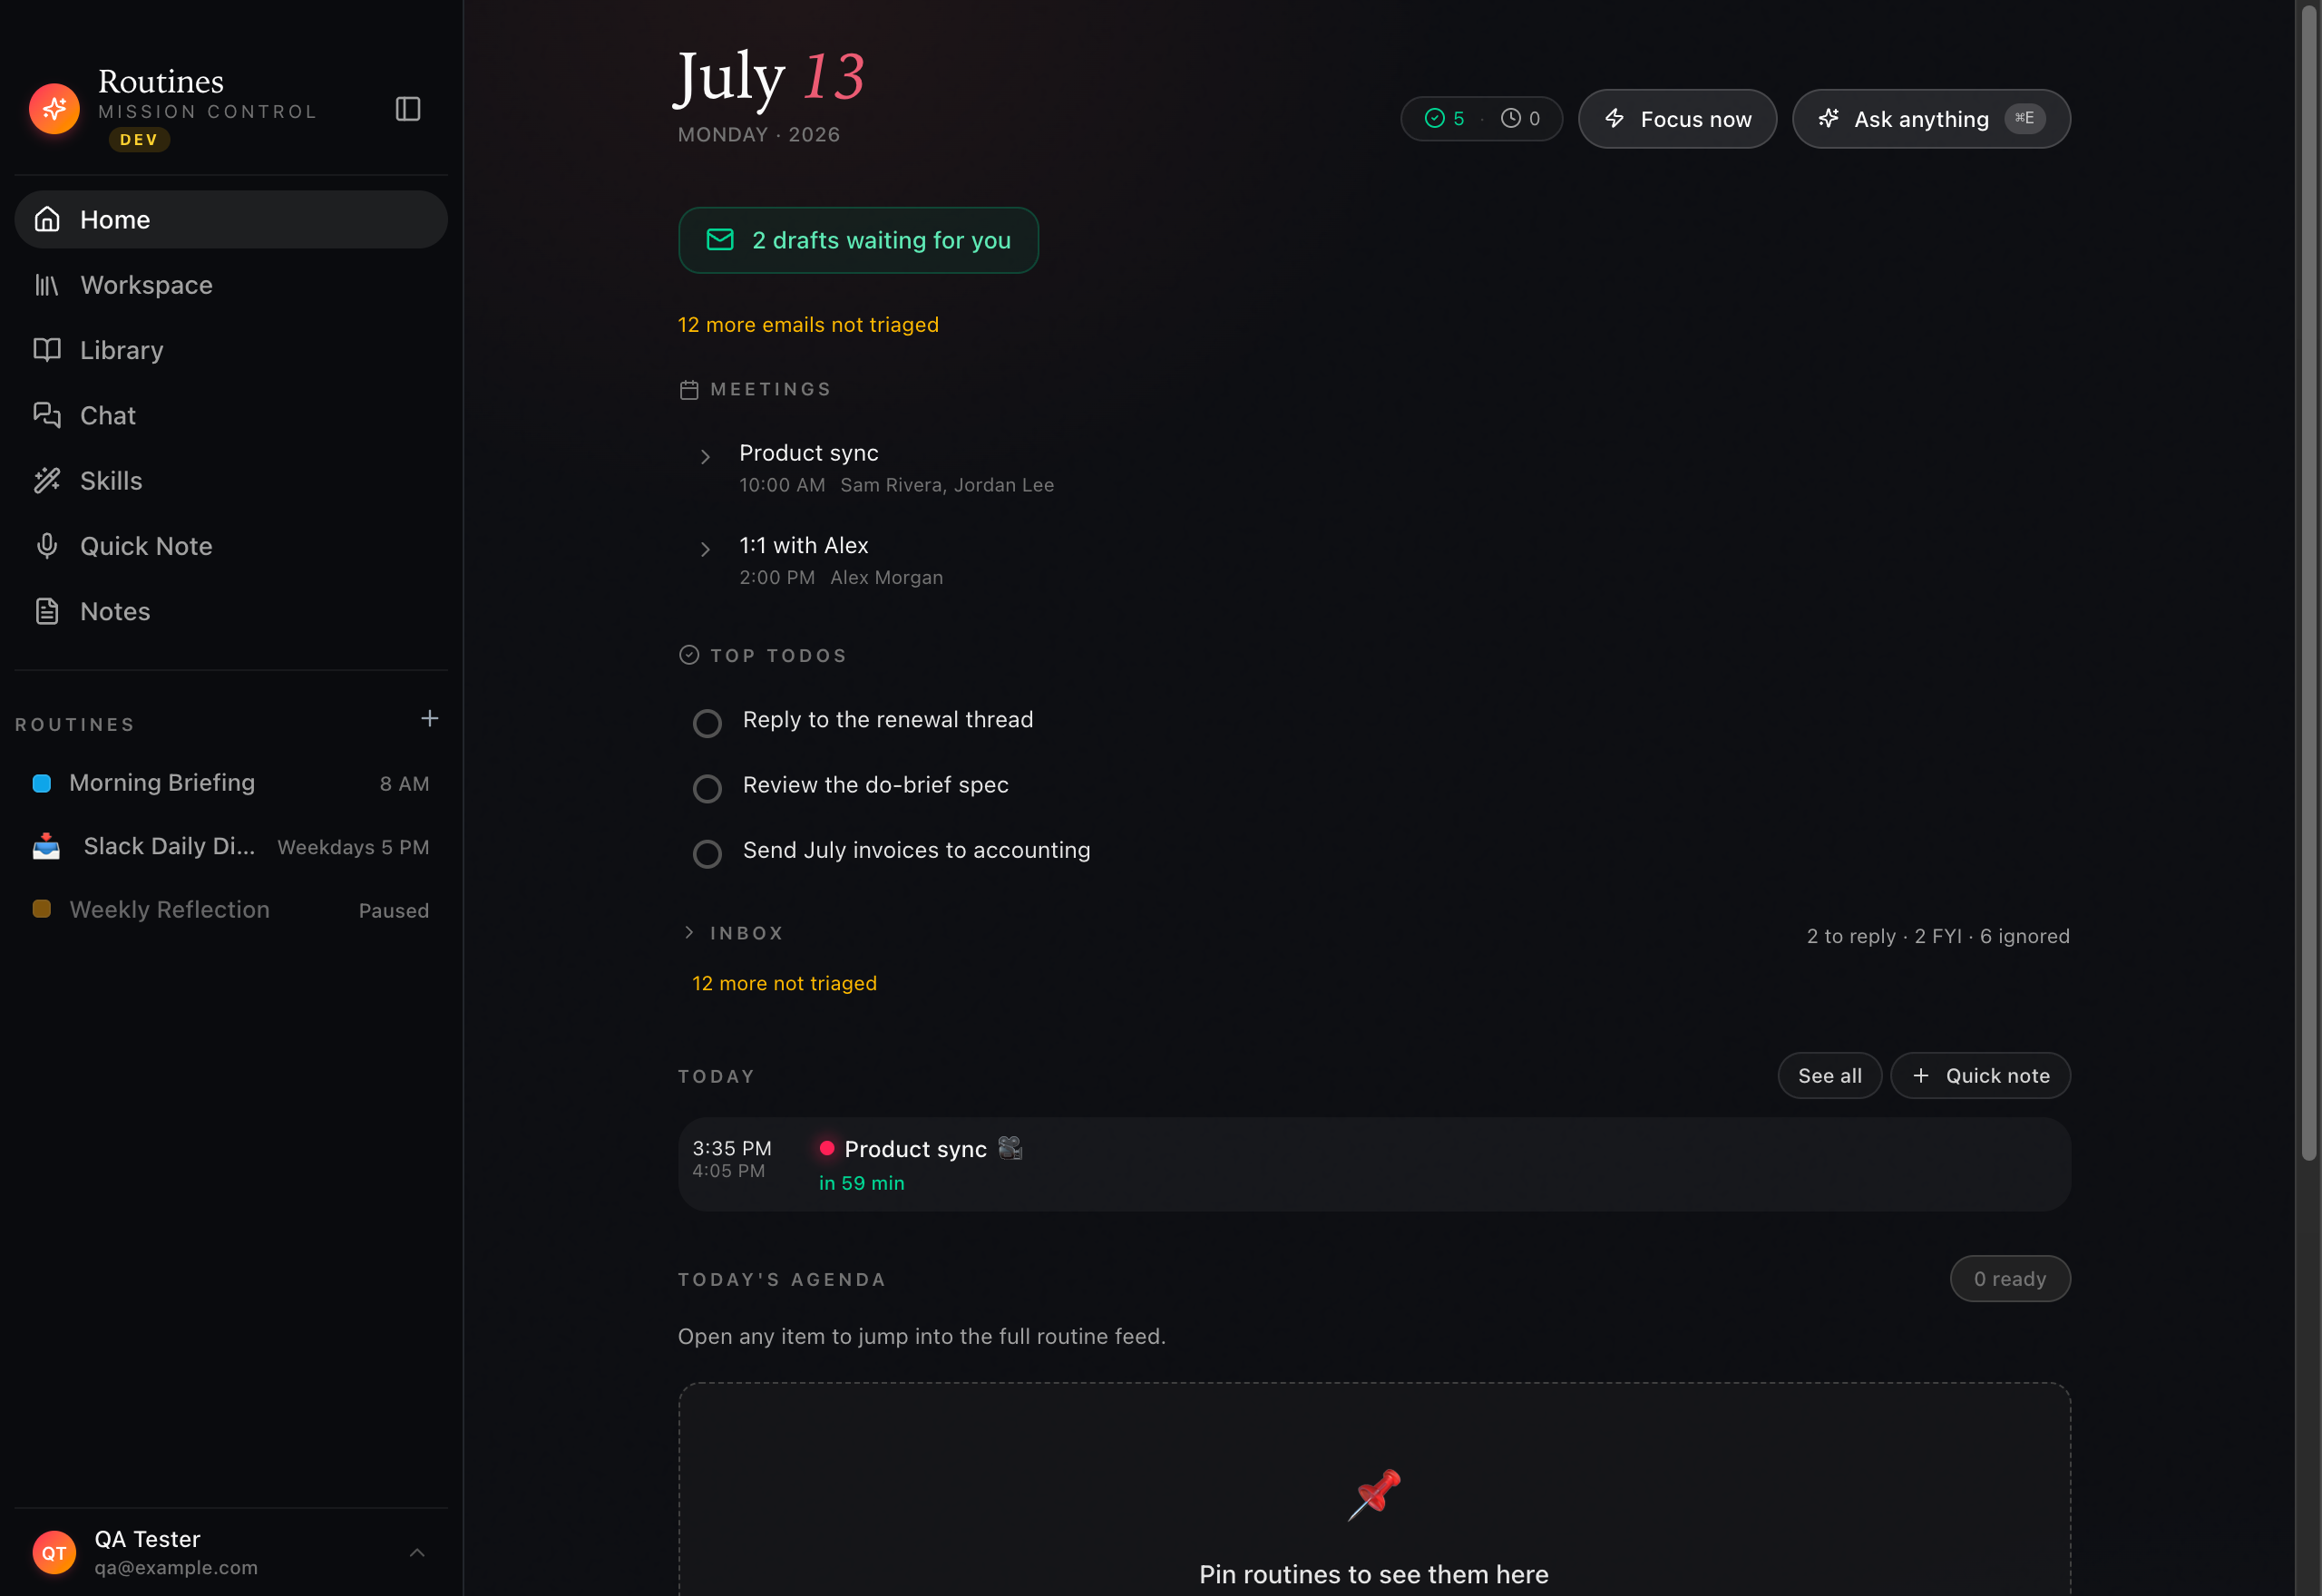Check off Review the do-brief spec
The height and width of the screenshot is (1596, 2322).
point(707,788)
